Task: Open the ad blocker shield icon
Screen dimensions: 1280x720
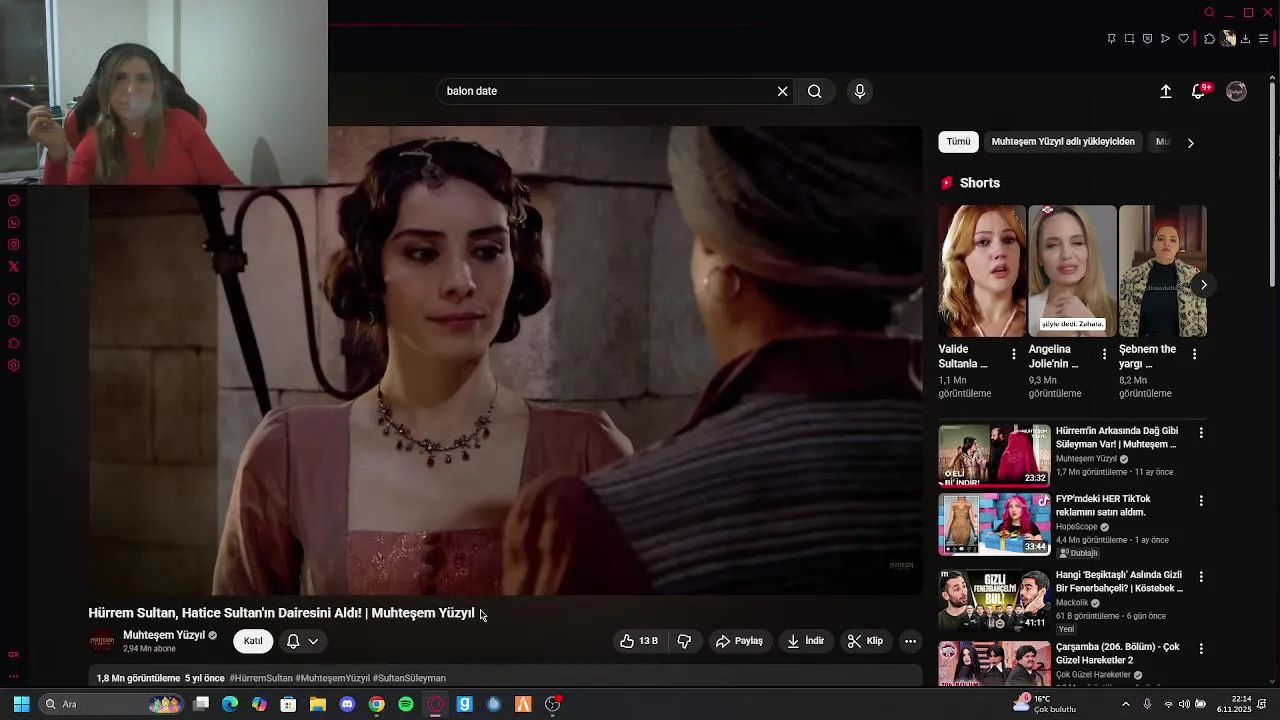Action: (x=1147, y=39)
